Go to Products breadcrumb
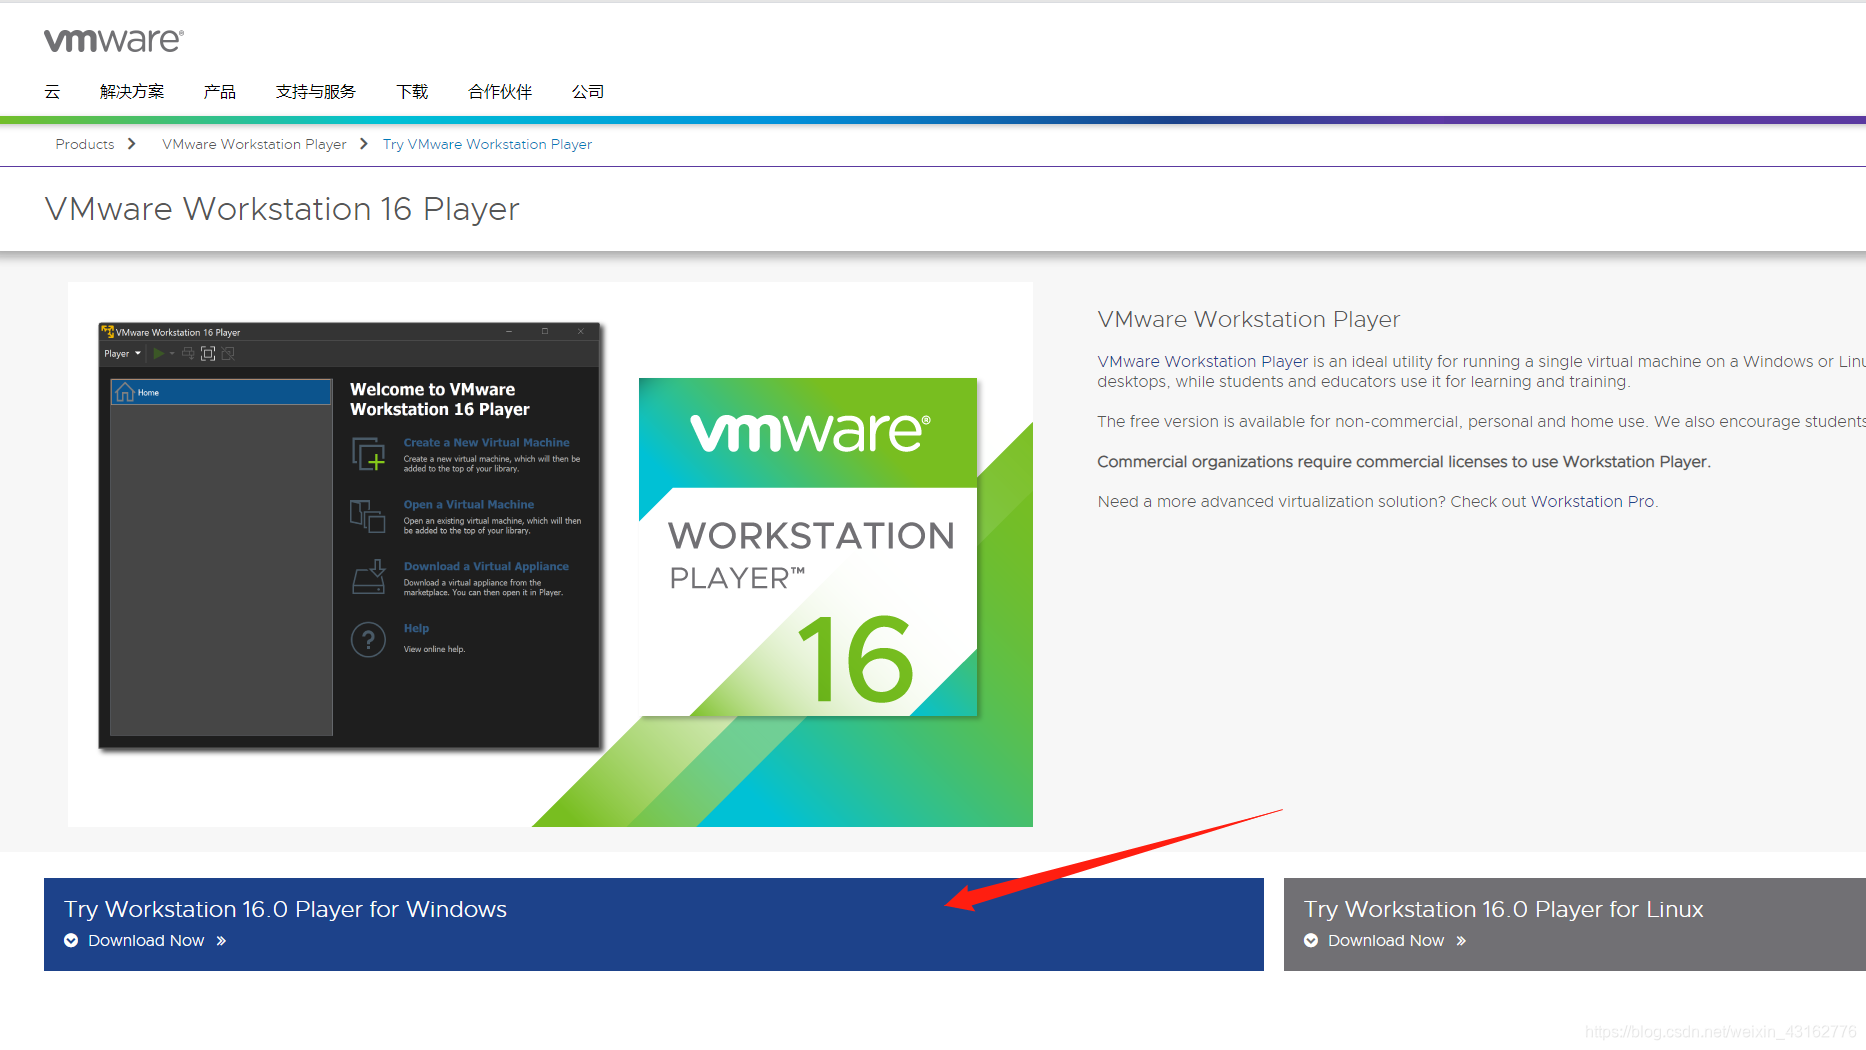Screen dimensions: 1866x1050 point(85,144)
